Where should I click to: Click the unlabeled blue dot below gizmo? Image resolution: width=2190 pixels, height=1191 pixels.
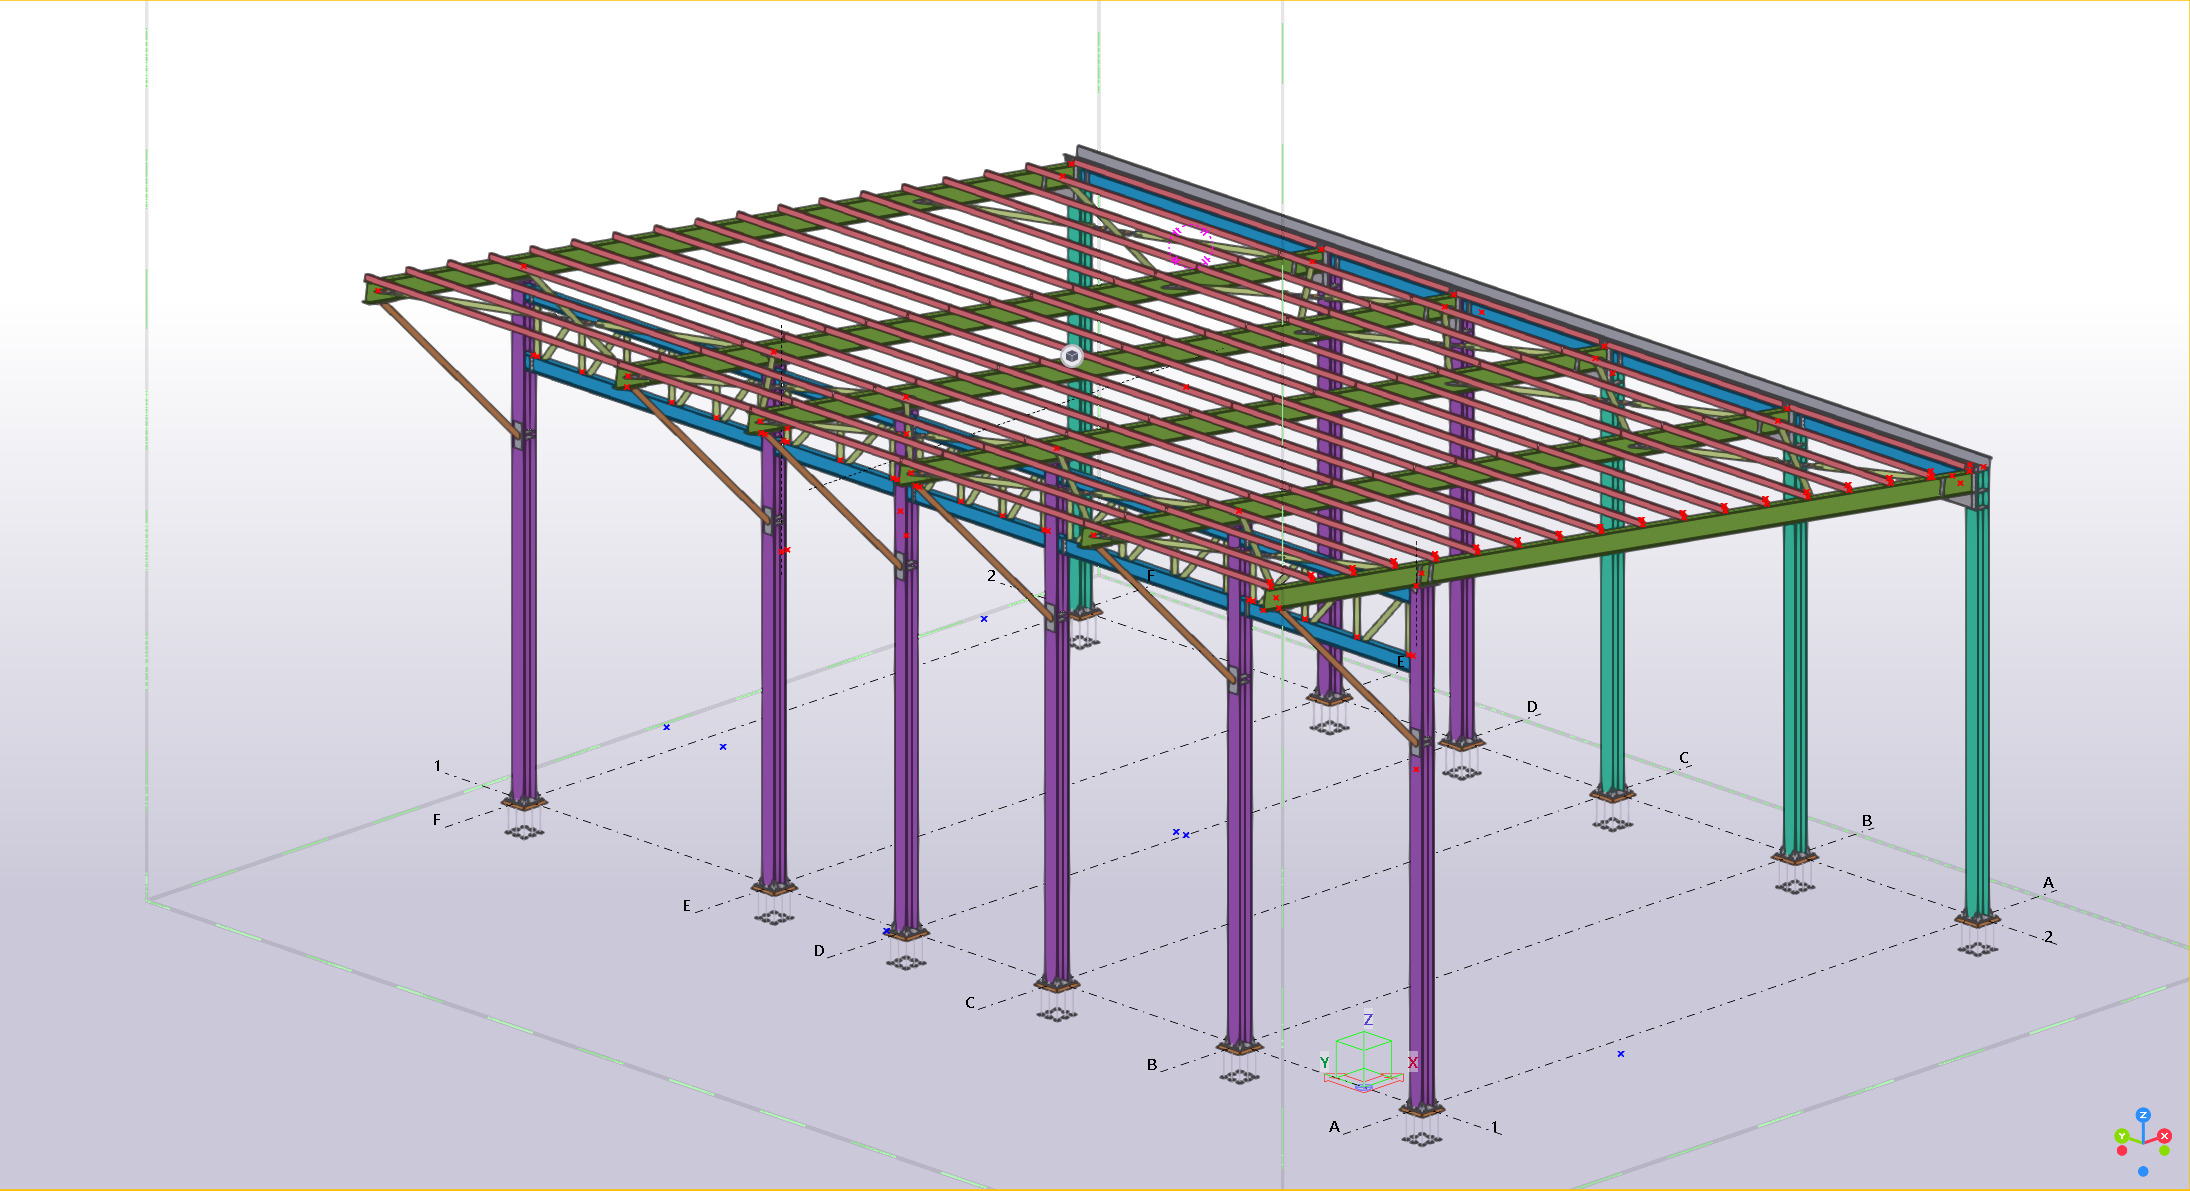(2143, 1171)
